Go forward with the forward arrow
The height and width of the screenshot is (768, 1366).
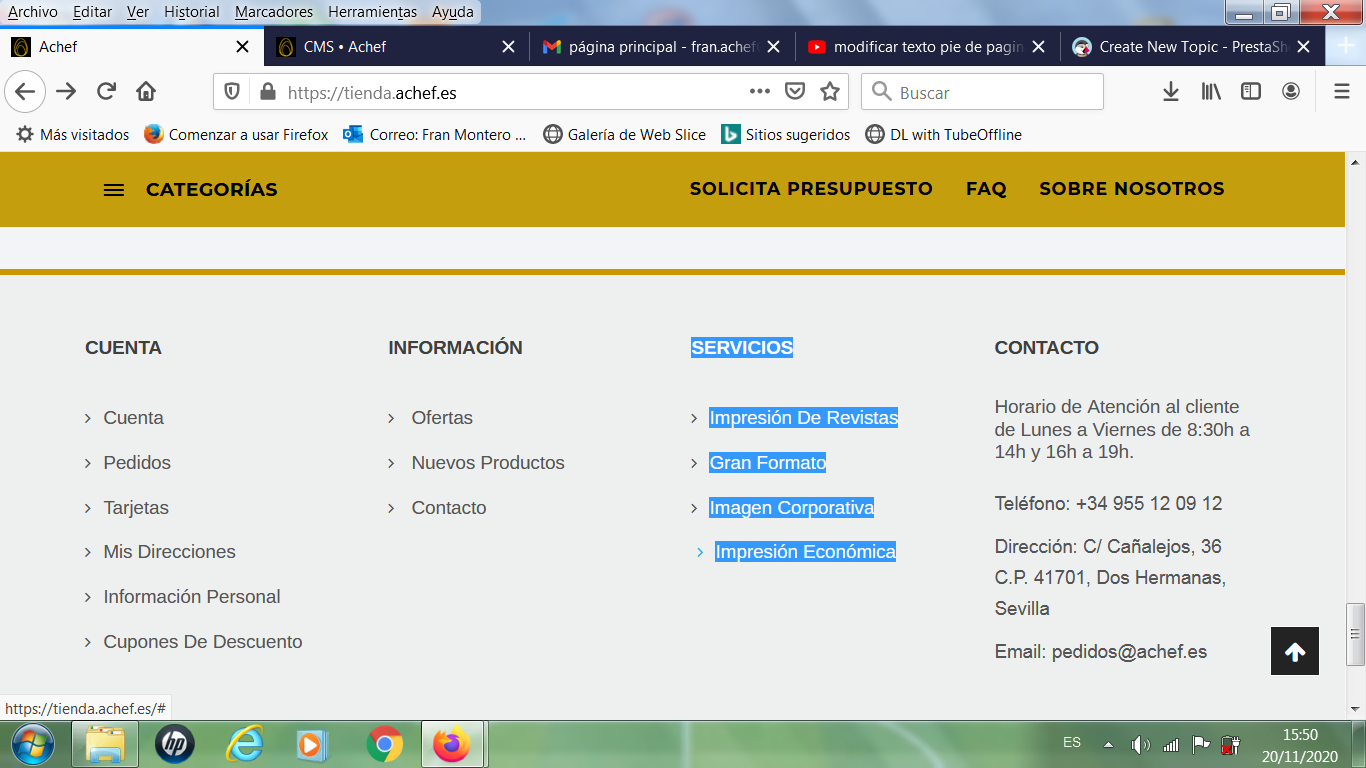(x=66, y=92)
